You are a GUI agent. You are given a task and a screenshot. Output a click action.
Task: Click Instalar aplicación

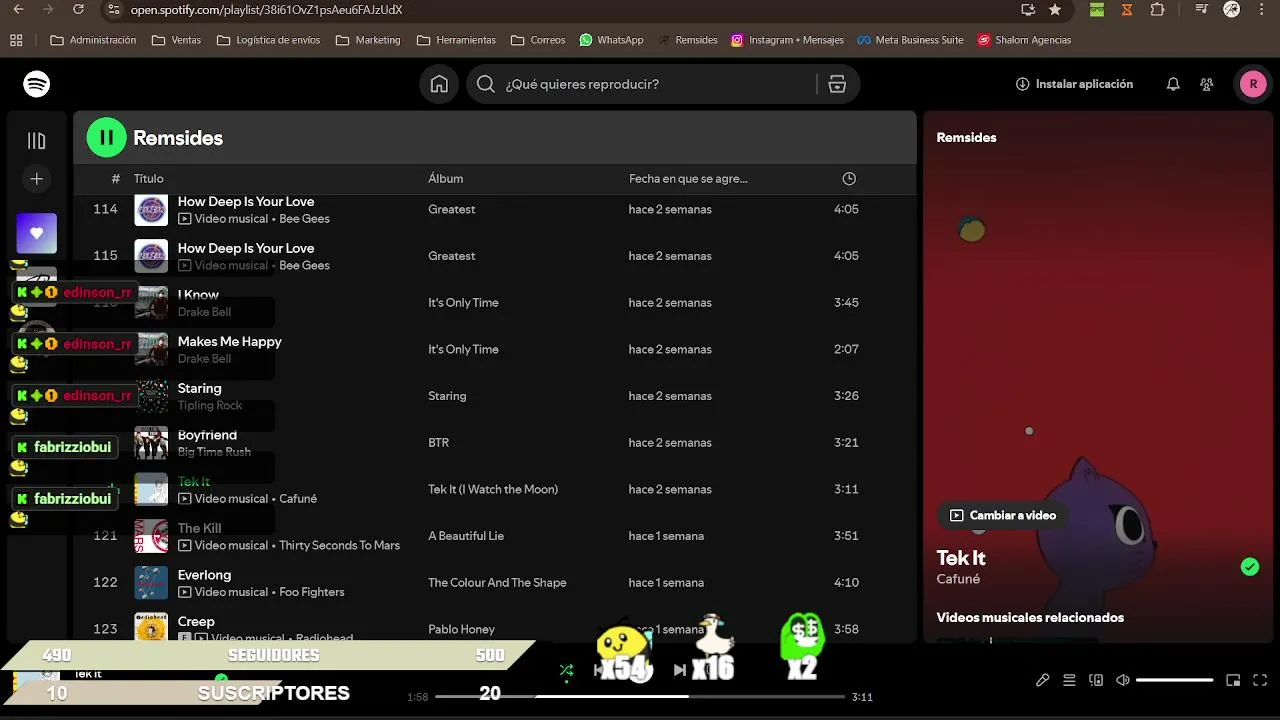(1074, 84)
